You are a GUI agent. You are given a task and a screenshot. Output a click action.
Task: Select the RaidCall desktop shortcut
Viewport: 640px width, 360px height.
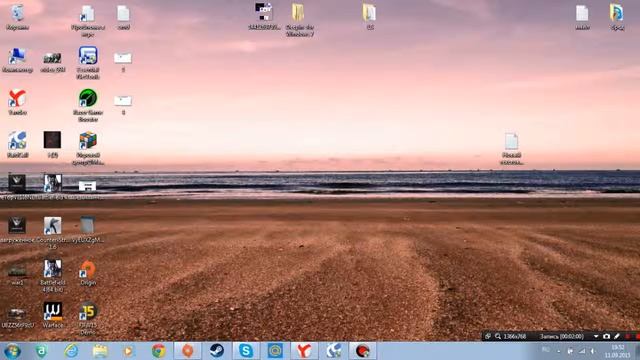[x=17, y=144]
